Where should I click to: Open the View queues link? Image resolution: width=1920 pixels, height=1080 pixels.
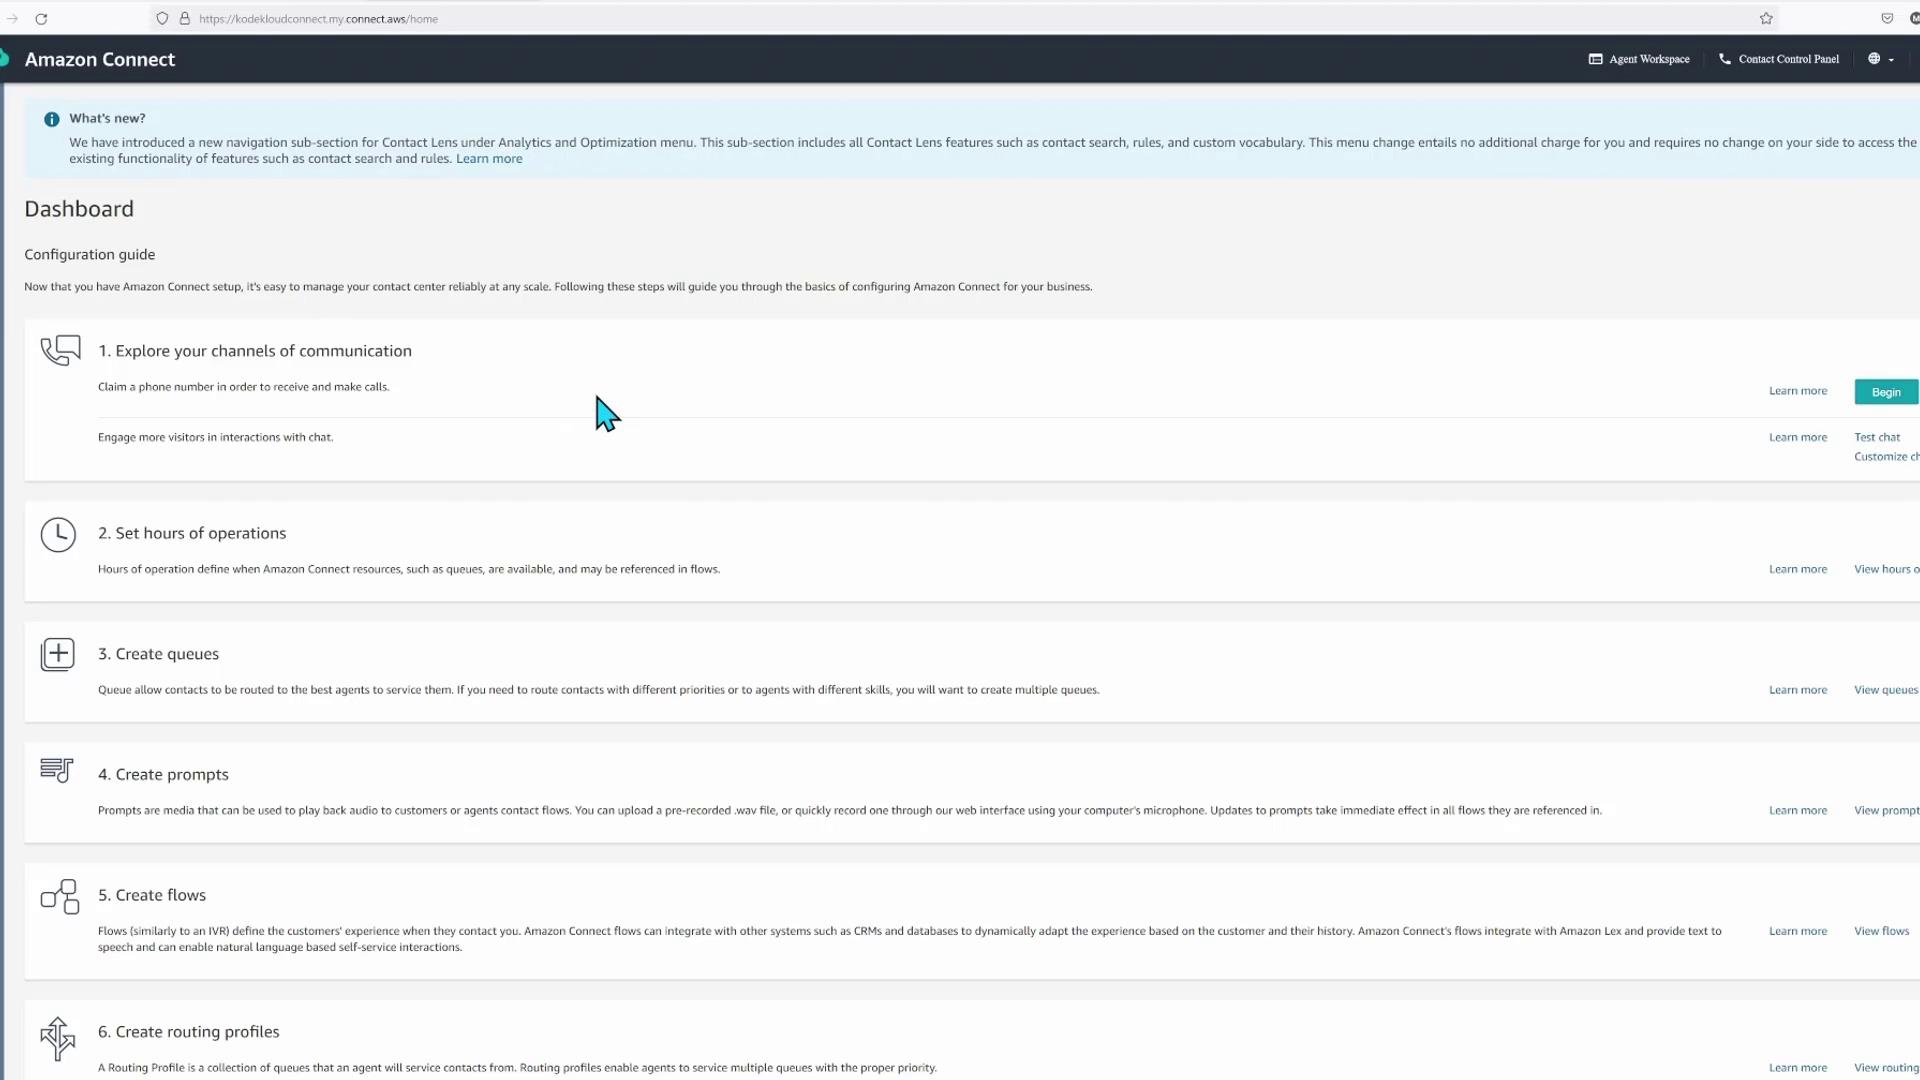(x=1885, y=690)
